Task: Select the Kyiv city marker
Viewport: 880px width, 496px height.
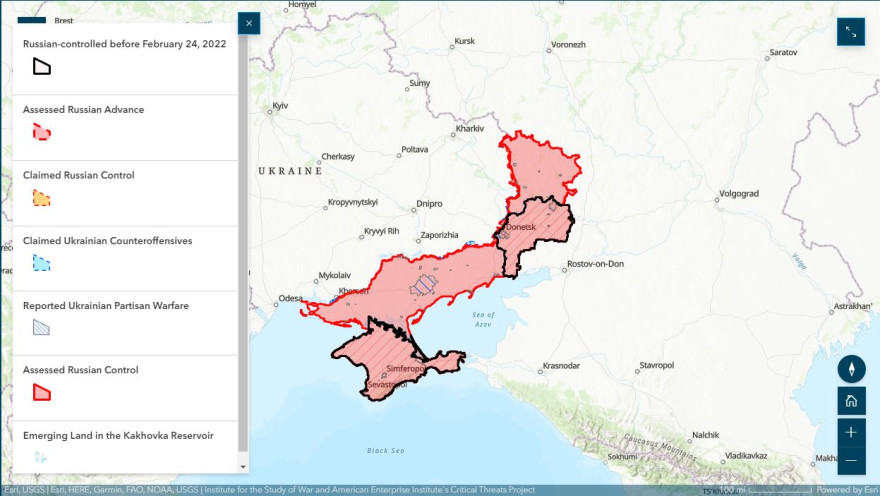Action: pyautogui.click(x=270, y=112)
